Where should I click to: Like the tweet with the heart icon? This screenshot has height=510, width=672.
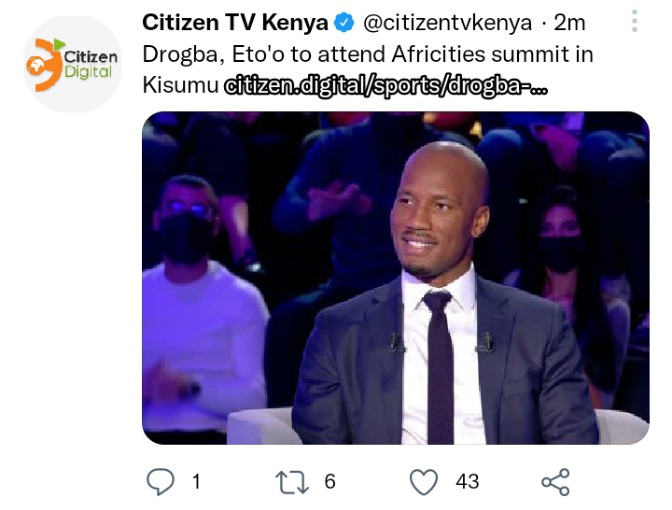point(424,482)
